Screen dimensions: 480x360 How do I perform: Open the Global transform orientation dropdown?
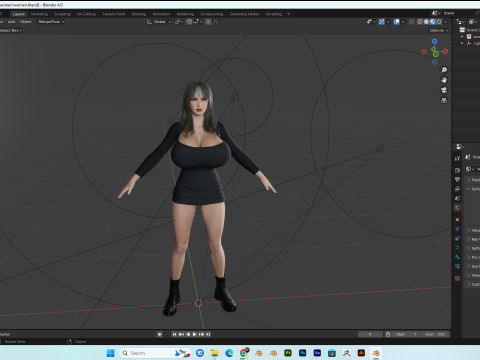[159, 22]
